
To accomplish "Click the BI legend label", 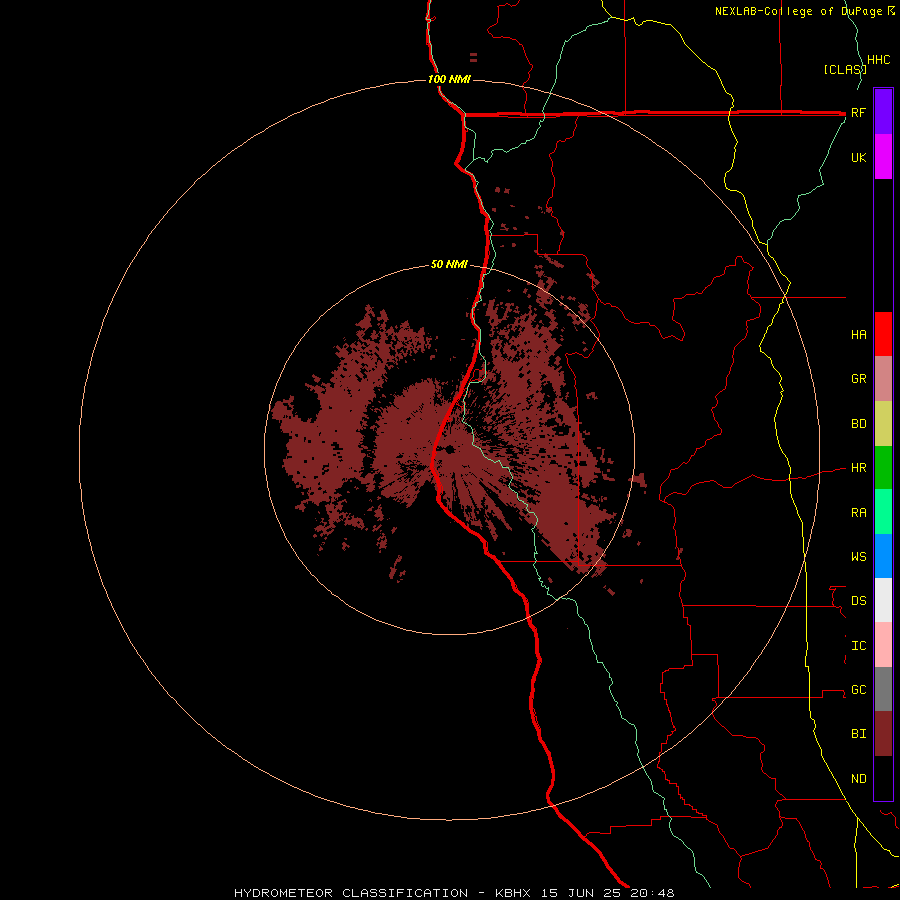I will point(858,734).
